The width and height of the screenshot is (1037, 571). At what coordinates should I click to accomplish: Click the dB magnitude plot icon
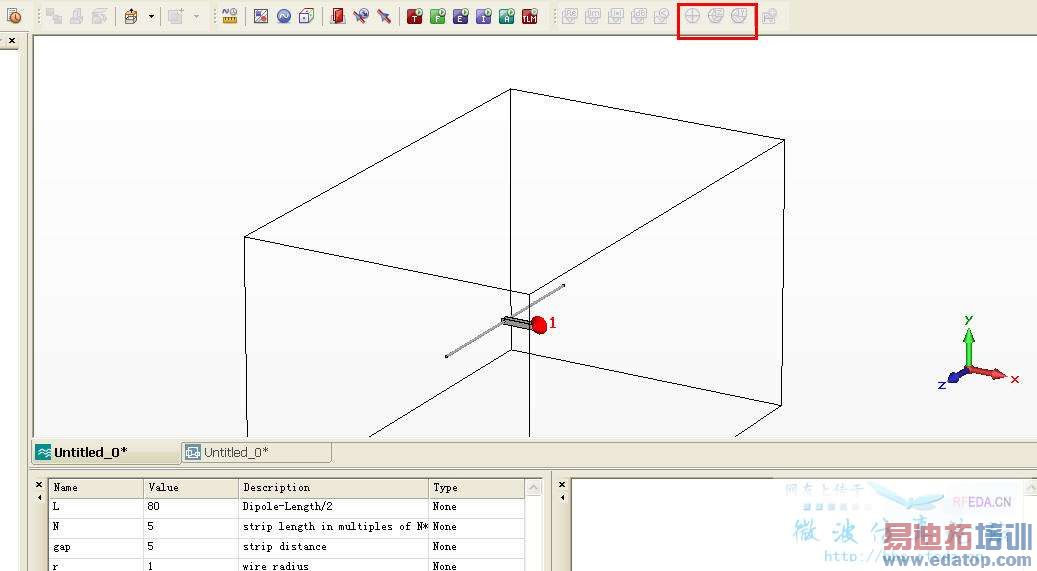point(639,16)
